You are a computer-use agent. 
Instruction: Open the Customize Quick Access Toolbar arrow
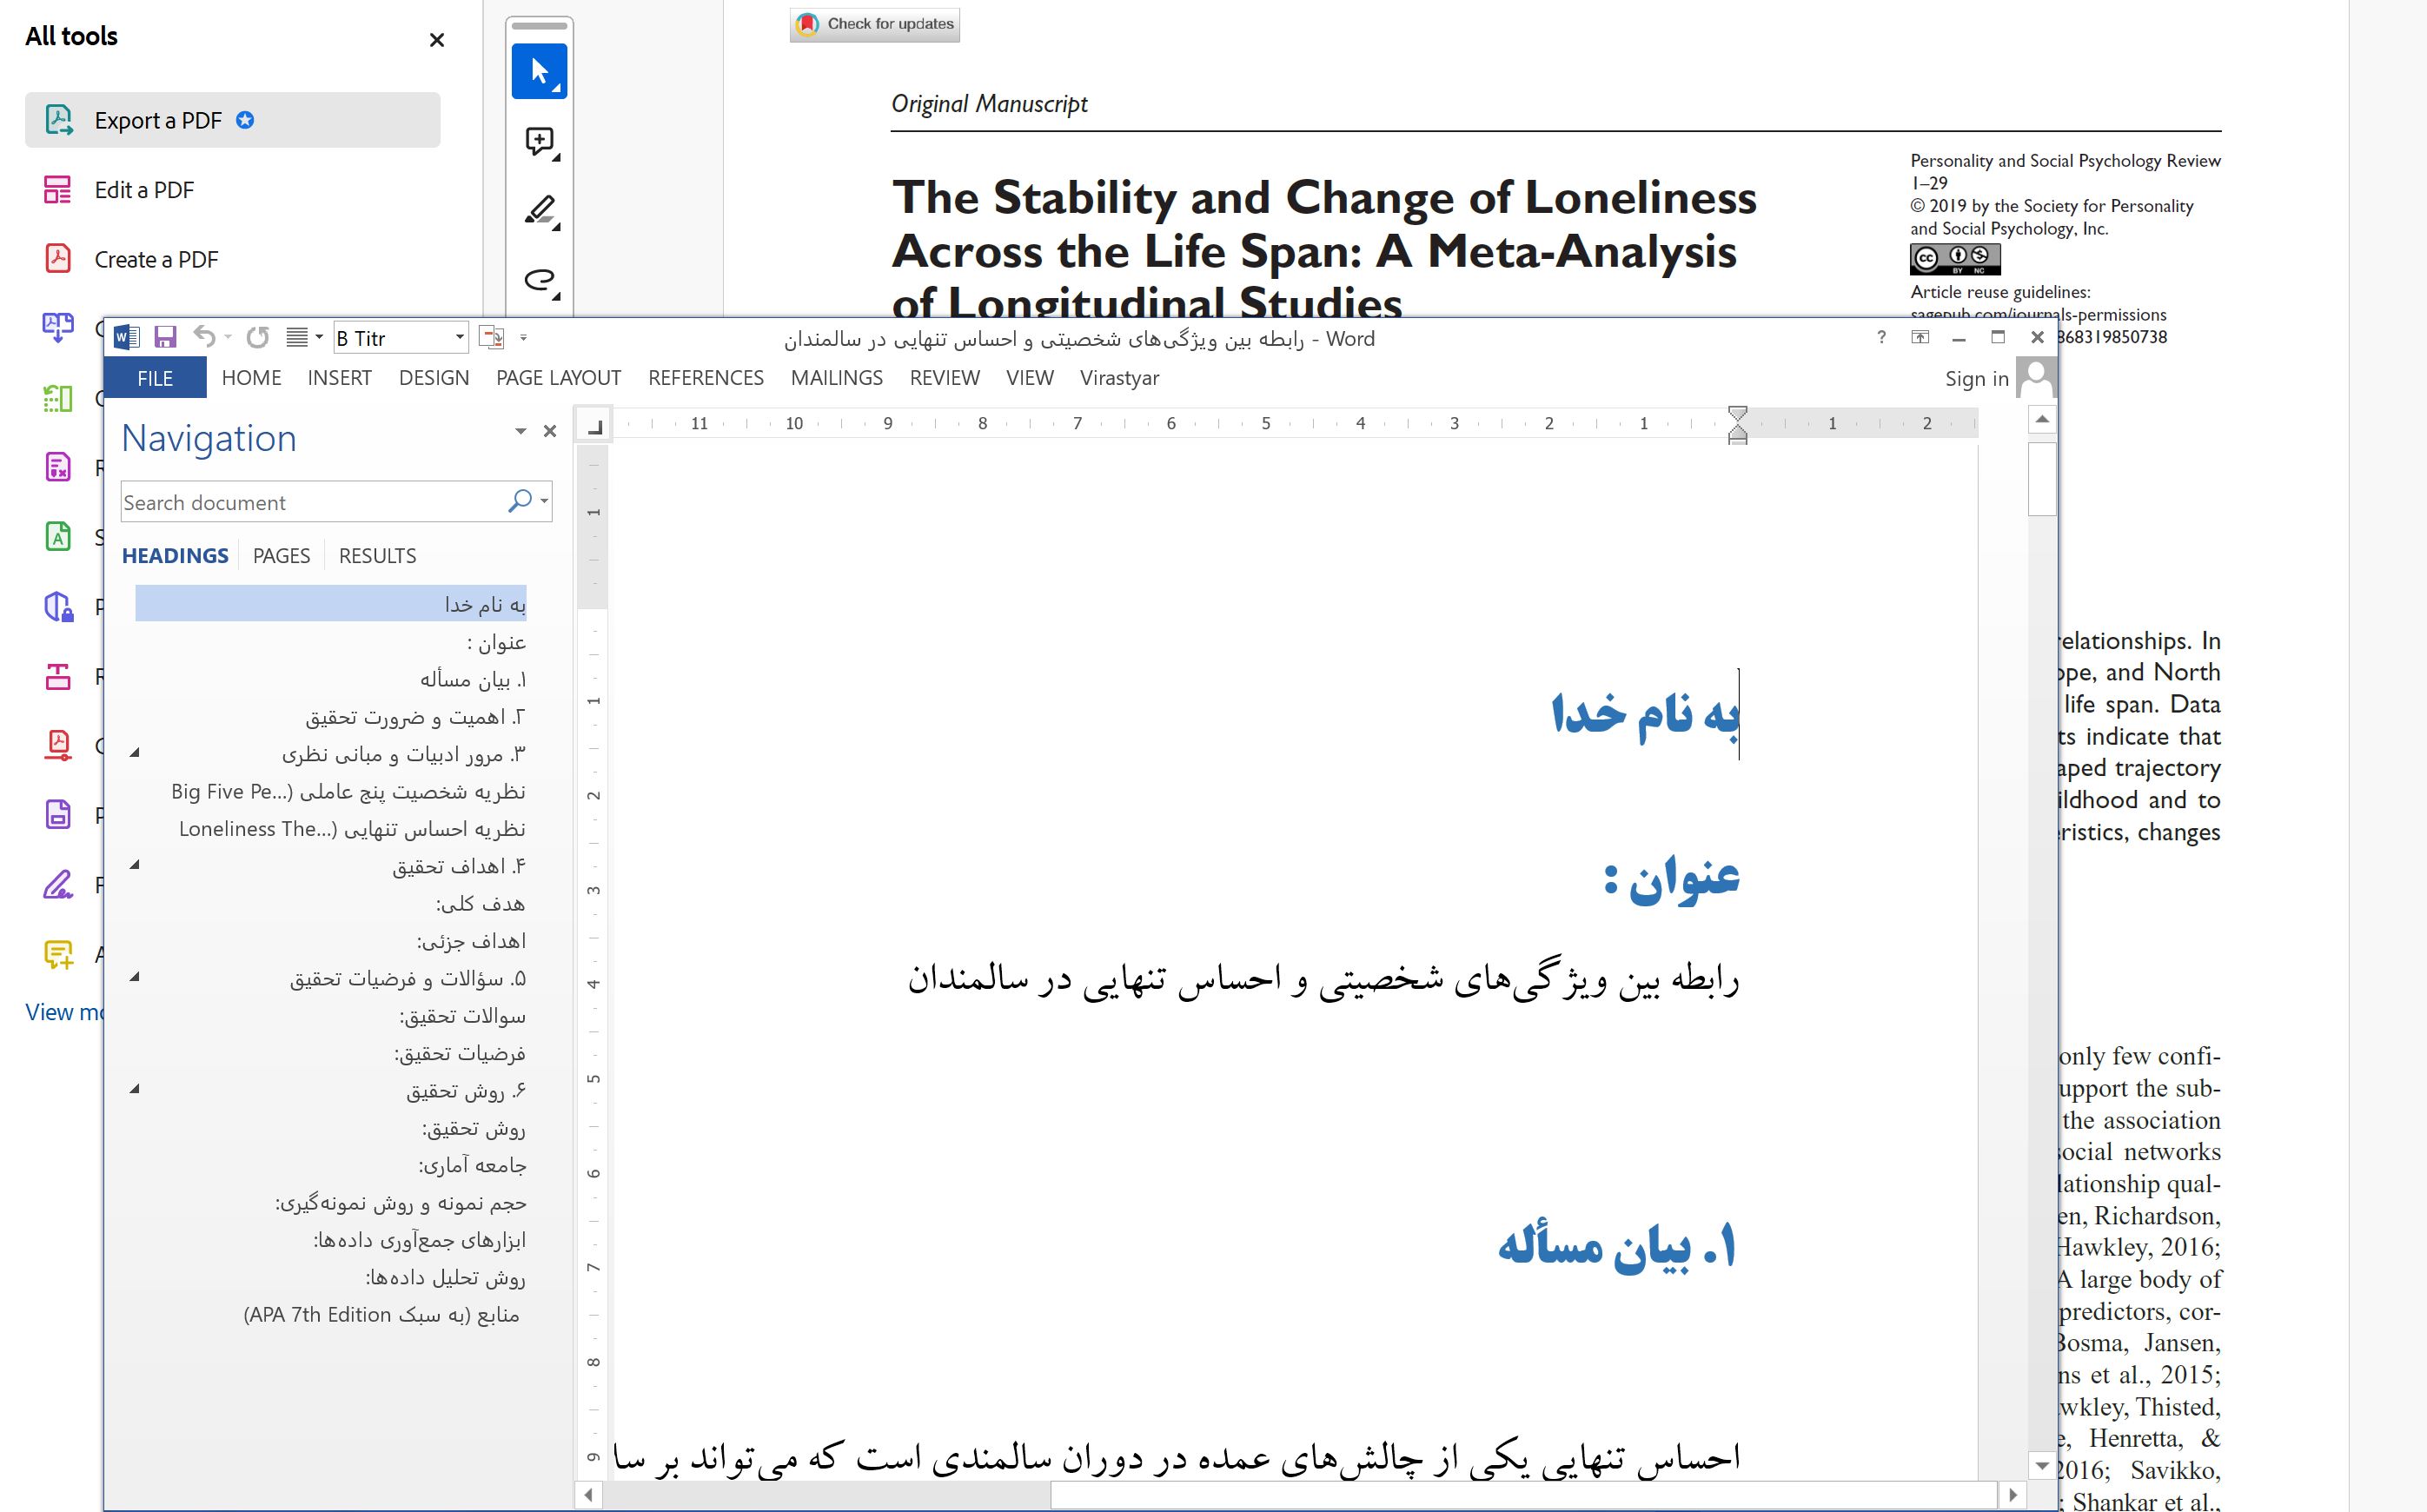(523, 337)
